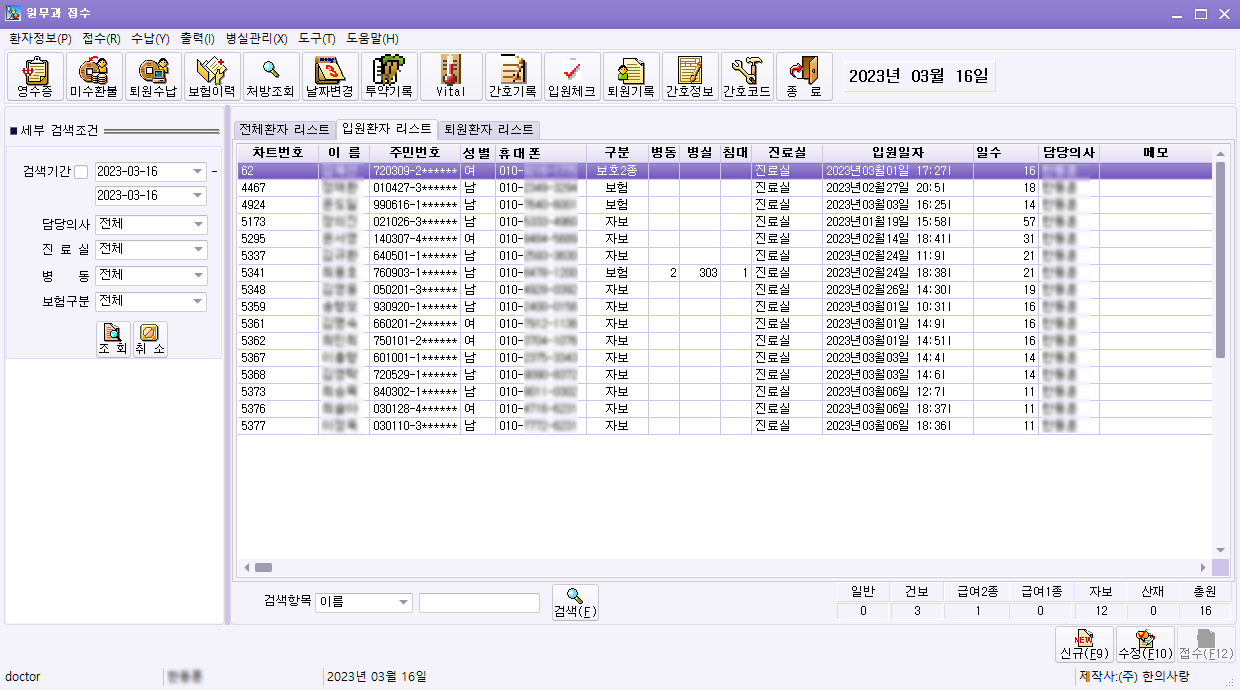1240x690 pixels.
Task: Click the 조회 search-condition button
Action: (x=113, y=340)
